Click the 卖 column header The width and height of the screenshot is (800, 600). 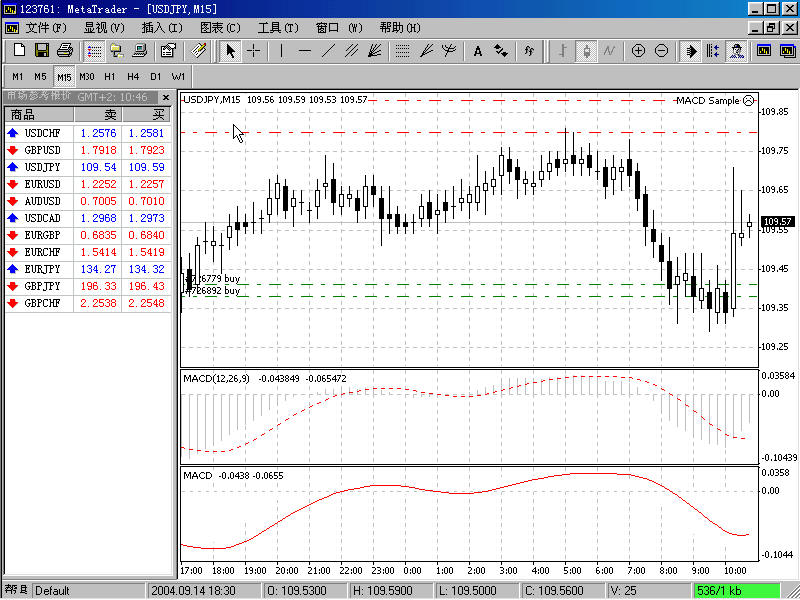(x=98, y=114)
